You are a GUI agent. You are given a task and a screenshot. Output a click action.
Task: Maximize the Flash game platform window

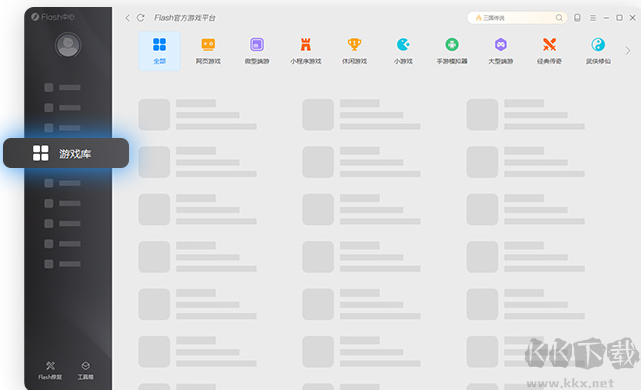619,18
